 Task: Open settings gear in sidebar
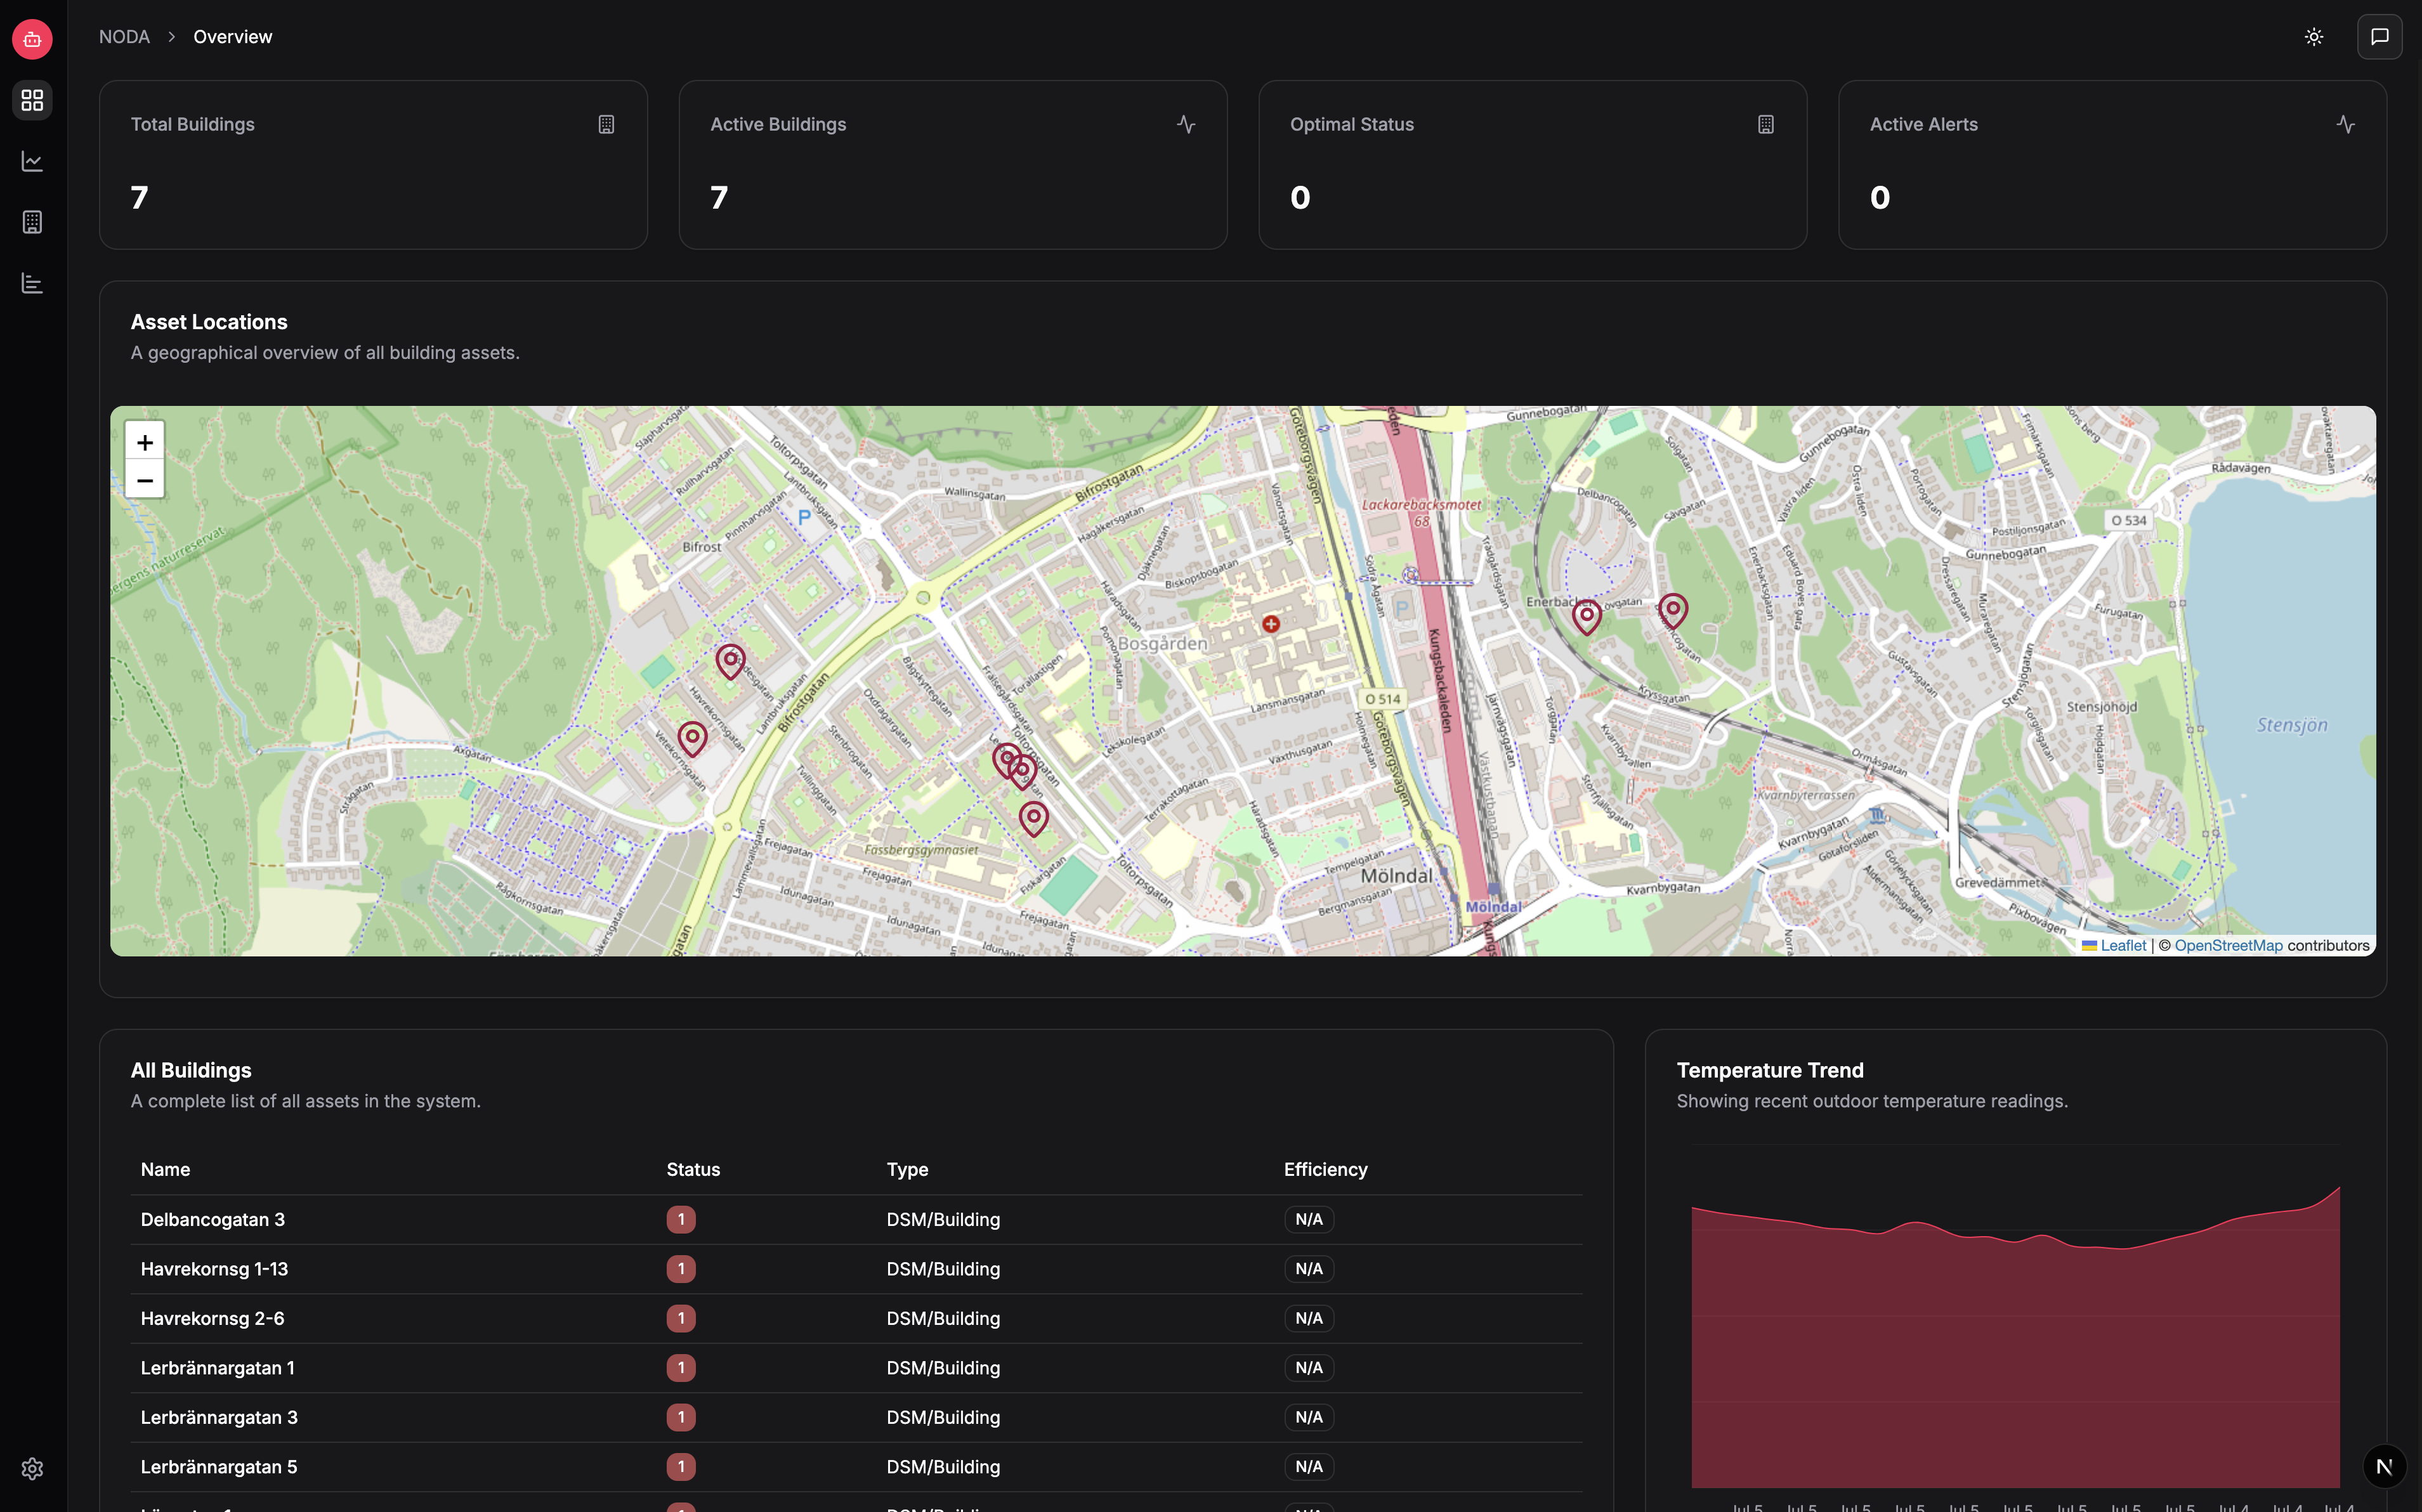[32, 1468]
